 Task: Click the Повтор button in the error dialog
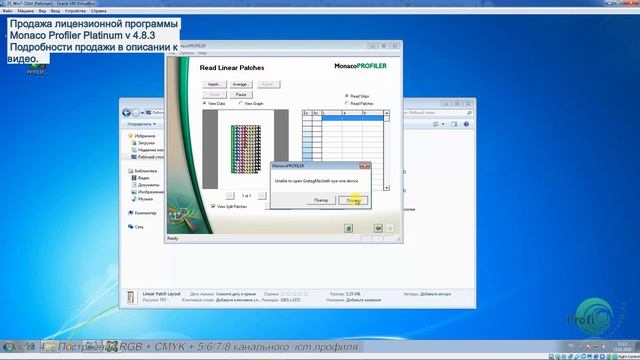(x=321, y=200)
